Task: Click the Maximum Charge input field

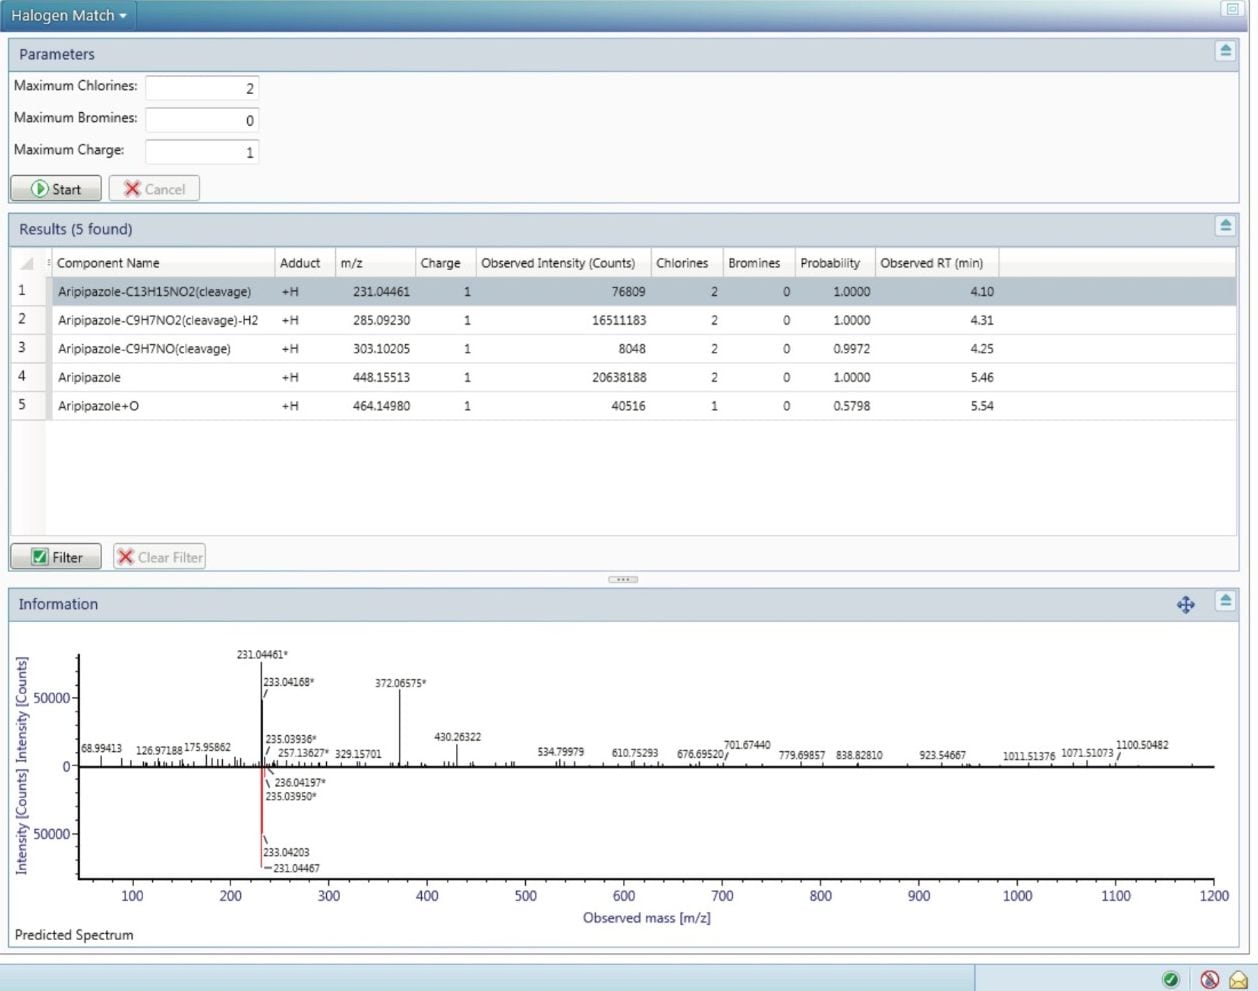Action: point(202,152)
